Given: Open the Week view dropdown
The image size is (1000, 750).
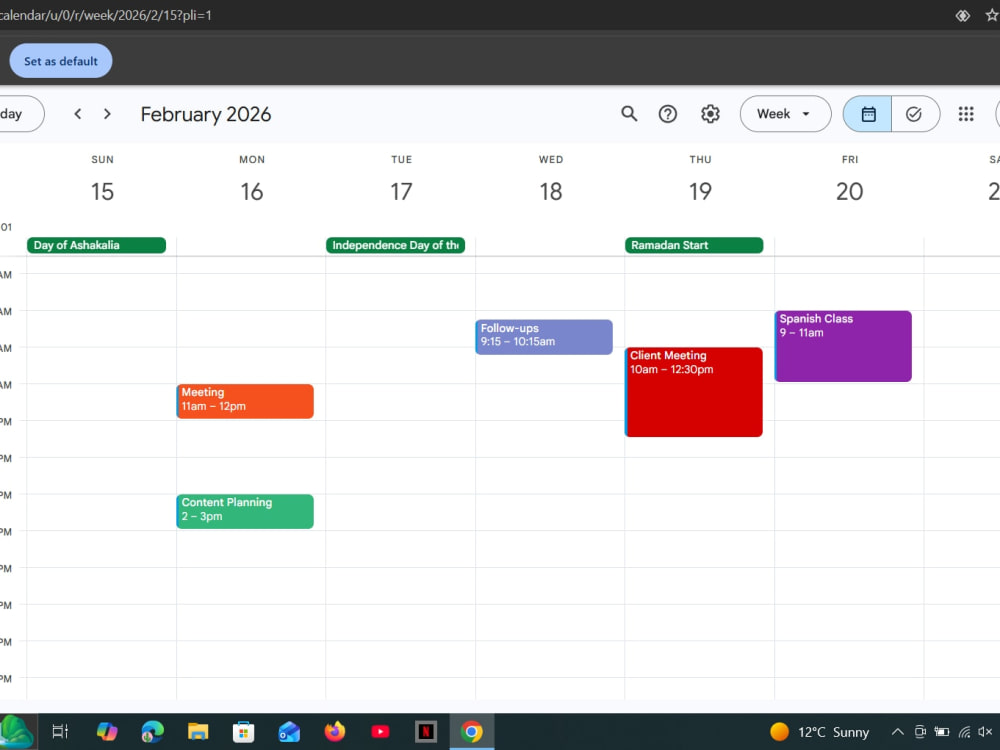Looking at the screenshot, I should coord(785,114).
